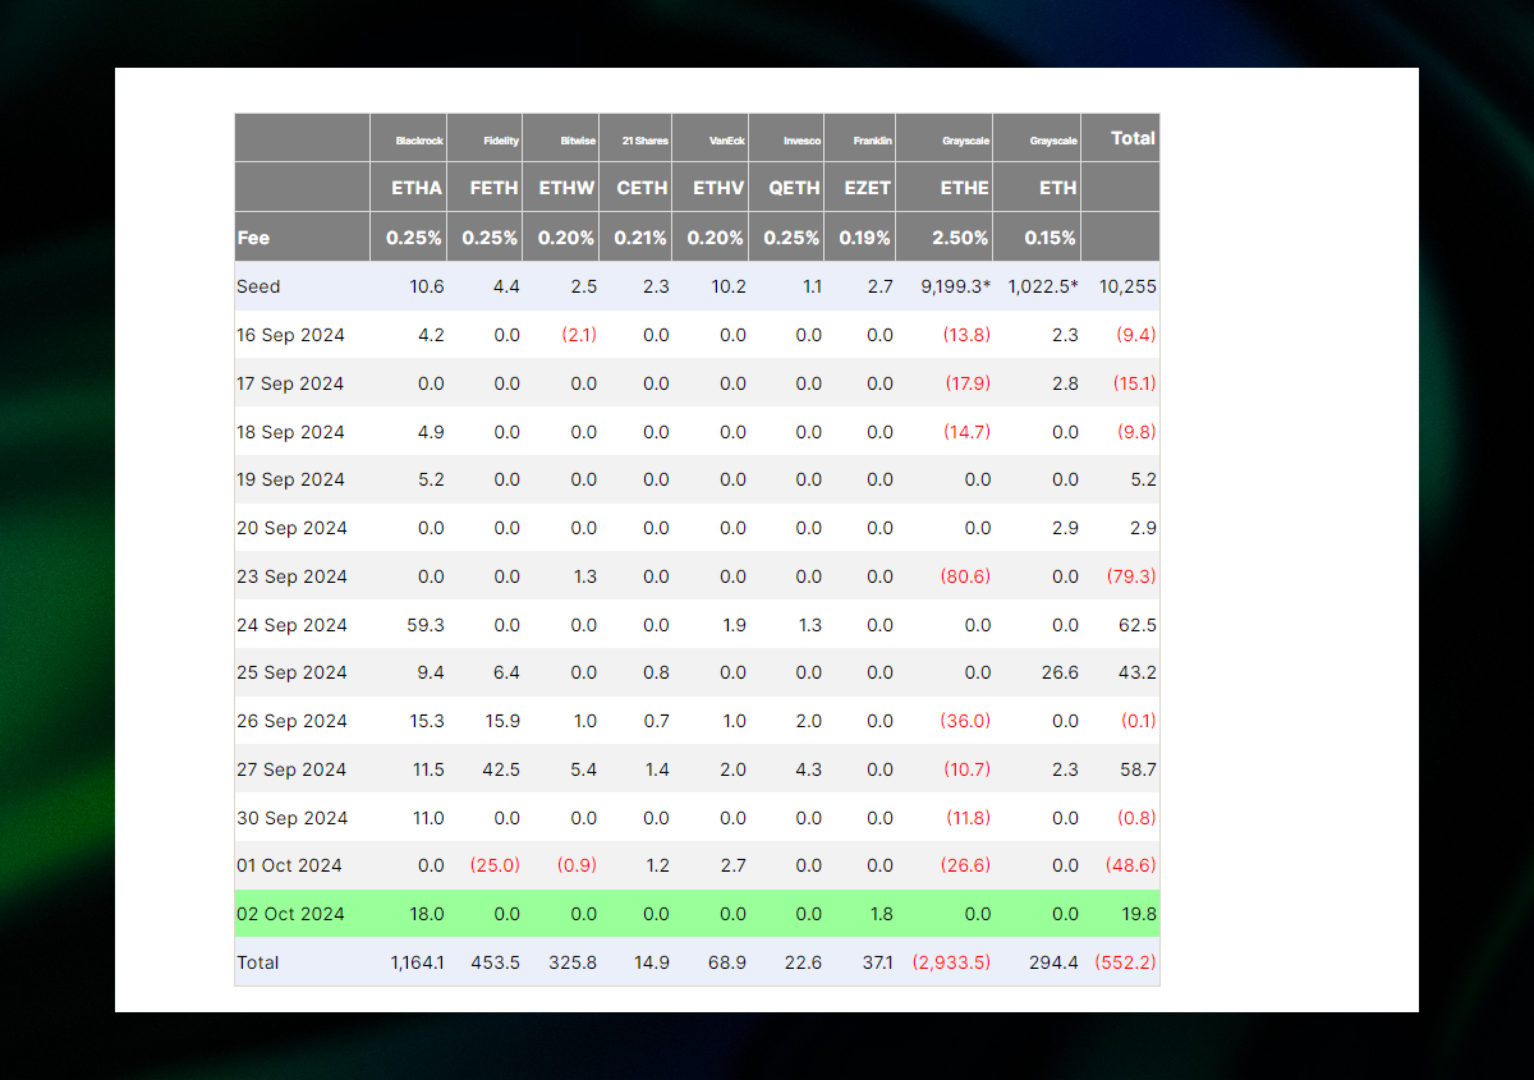Select the QETH ticker header

(793, 188)
